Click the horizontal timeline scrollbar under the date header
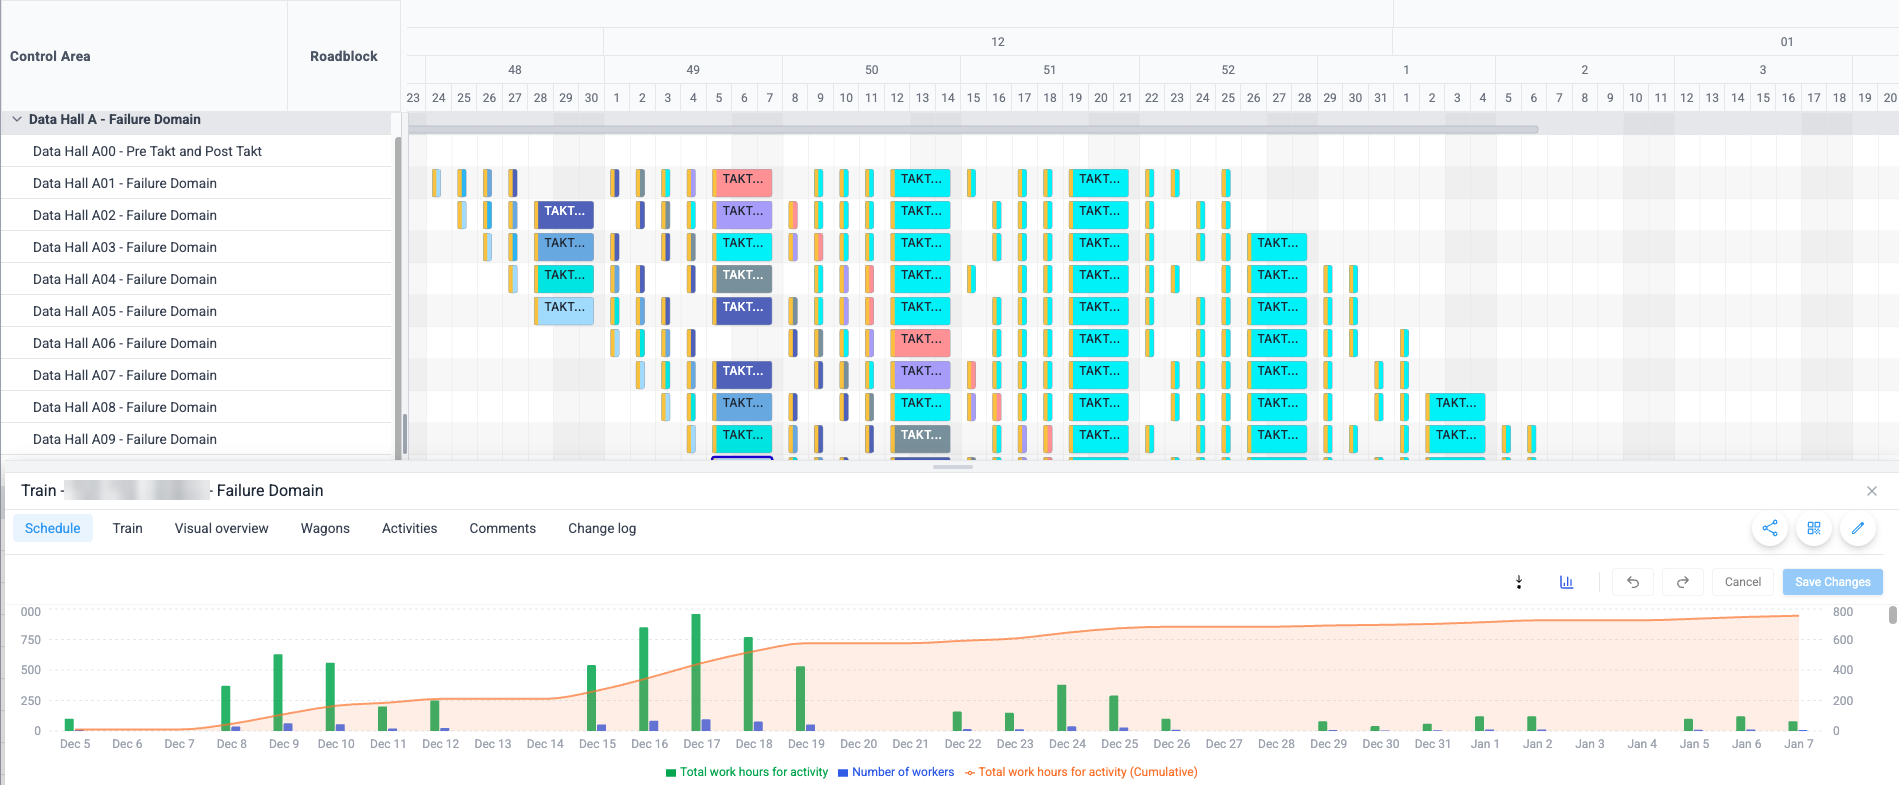Viewport: 1899px width, 785px height. 973,129
